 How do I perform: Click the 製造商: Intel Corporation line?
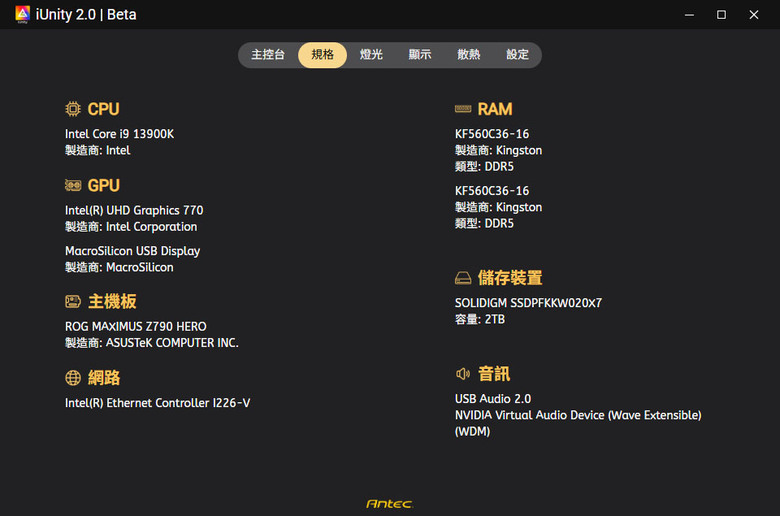(x=131, y=227)
